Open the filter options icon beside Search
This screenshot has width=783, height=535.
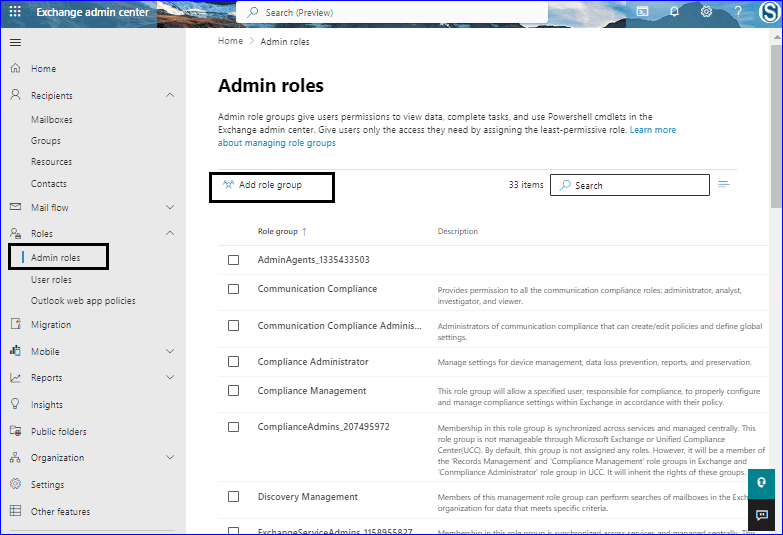click(x=724, y=184)
